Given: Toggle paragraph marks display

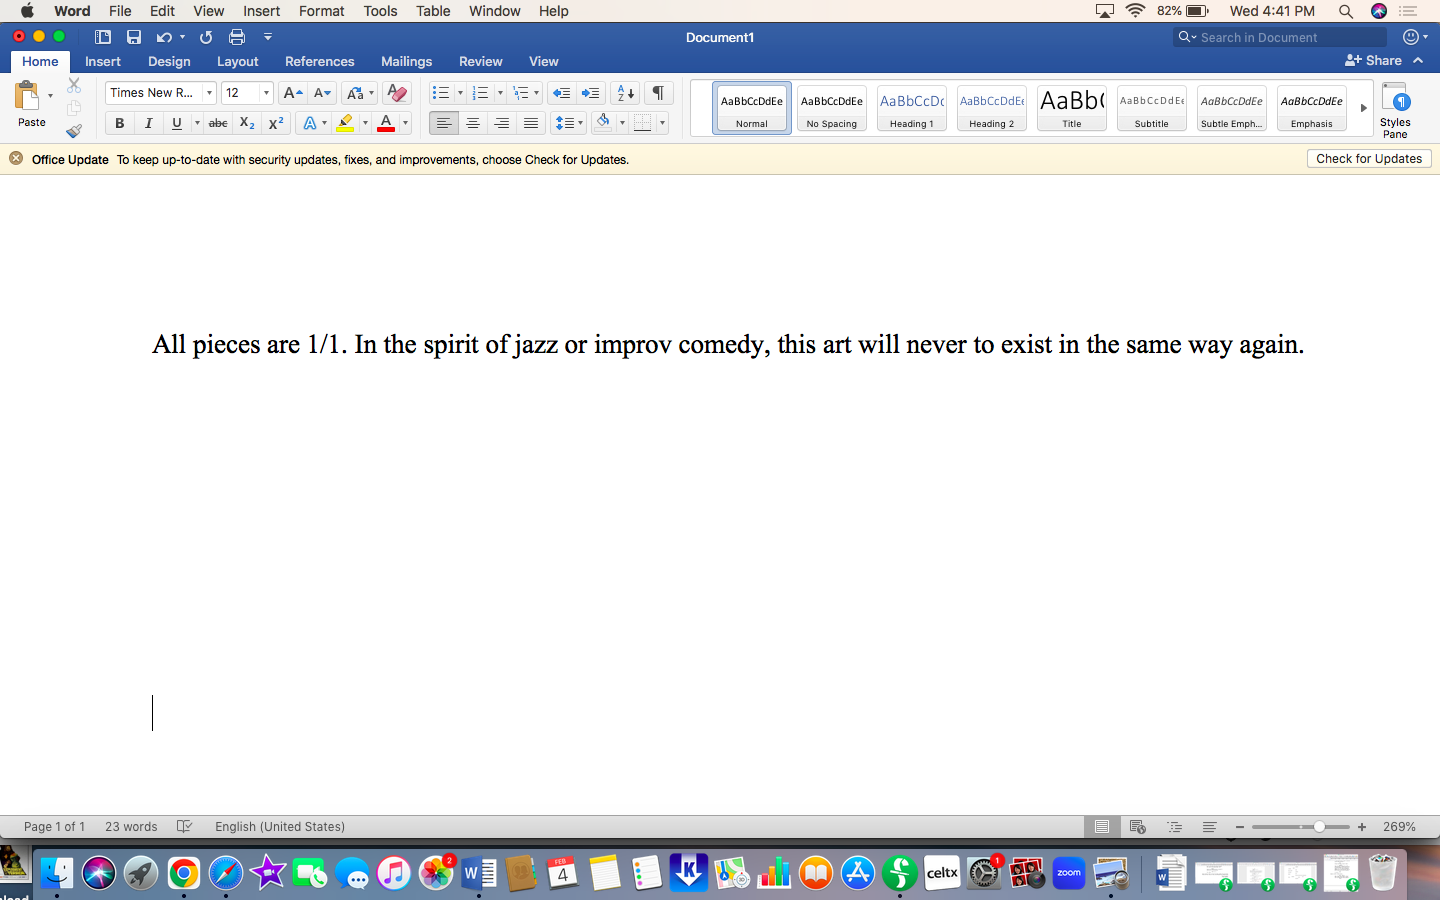Looking at the screenshot, I should 658,93.
